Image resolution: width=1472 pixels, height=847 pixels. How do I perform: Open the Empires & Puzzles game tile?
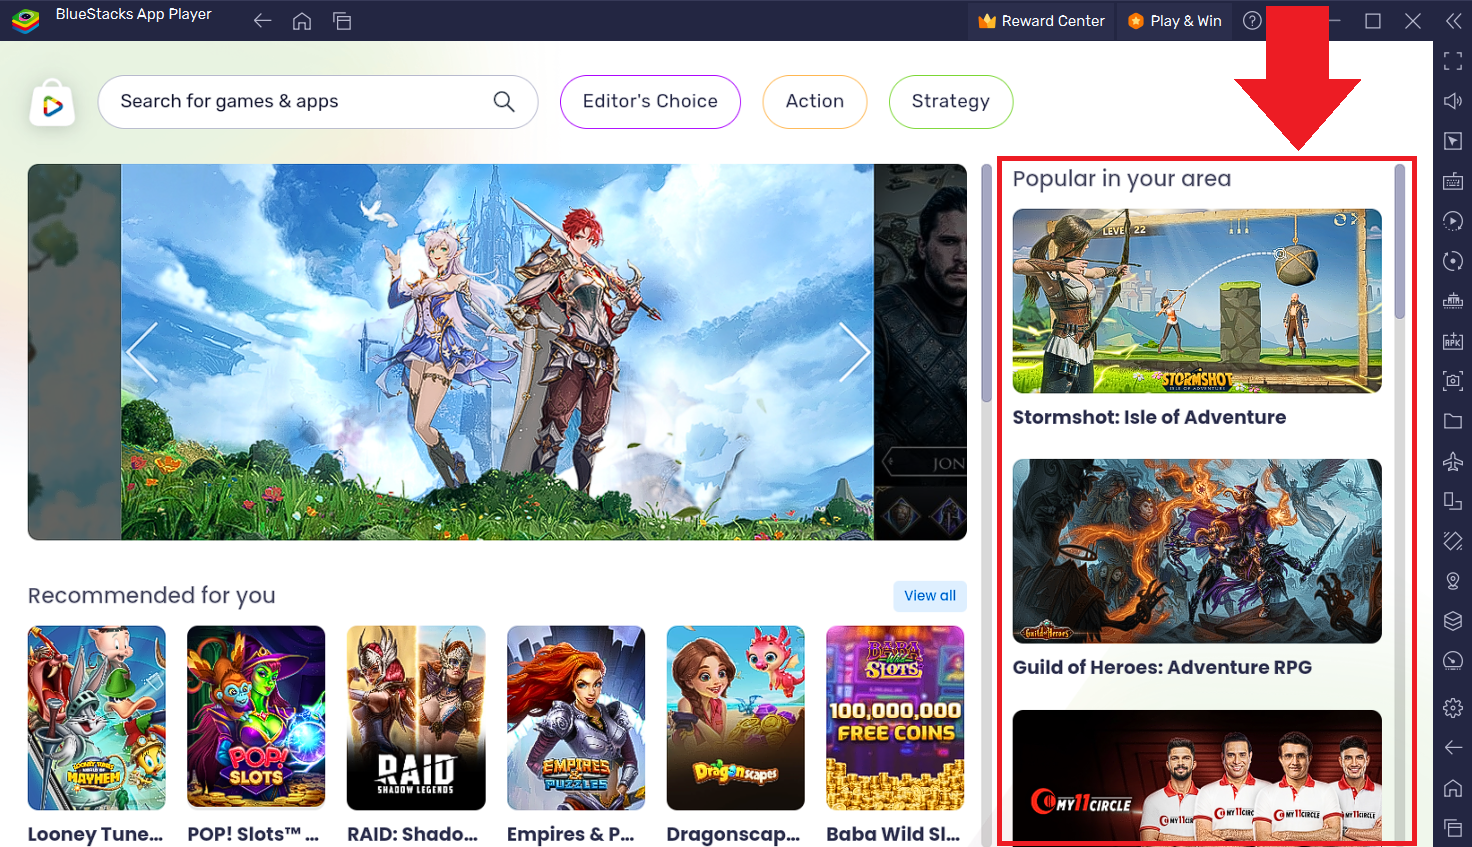(x=576, y=718)
